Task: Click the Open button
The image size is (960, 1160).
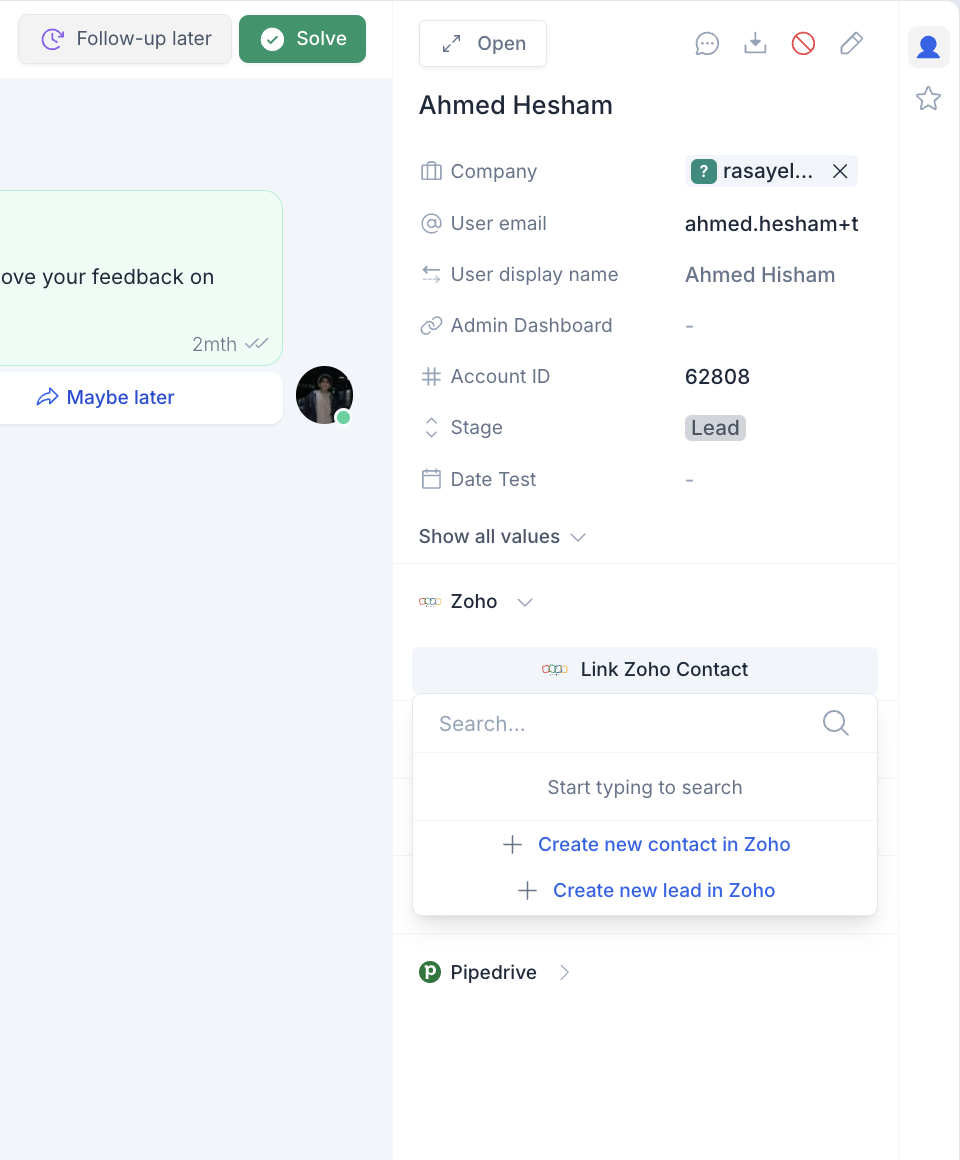Action: pos(483,43)
